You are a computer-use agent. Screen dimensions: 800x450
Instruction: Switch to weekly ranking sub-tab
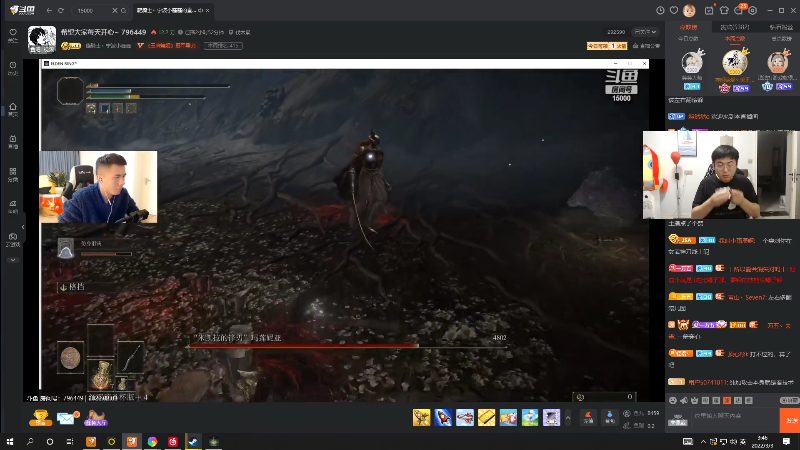pos(735,39)
